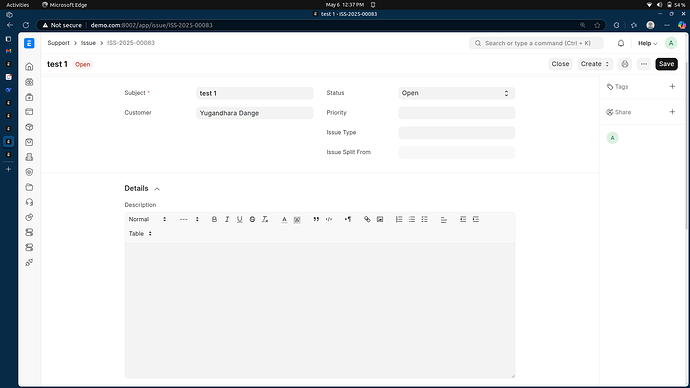Open the Normal heading style dropdown
This screenshot has width=690, height=388.
(x=147, y=219)
